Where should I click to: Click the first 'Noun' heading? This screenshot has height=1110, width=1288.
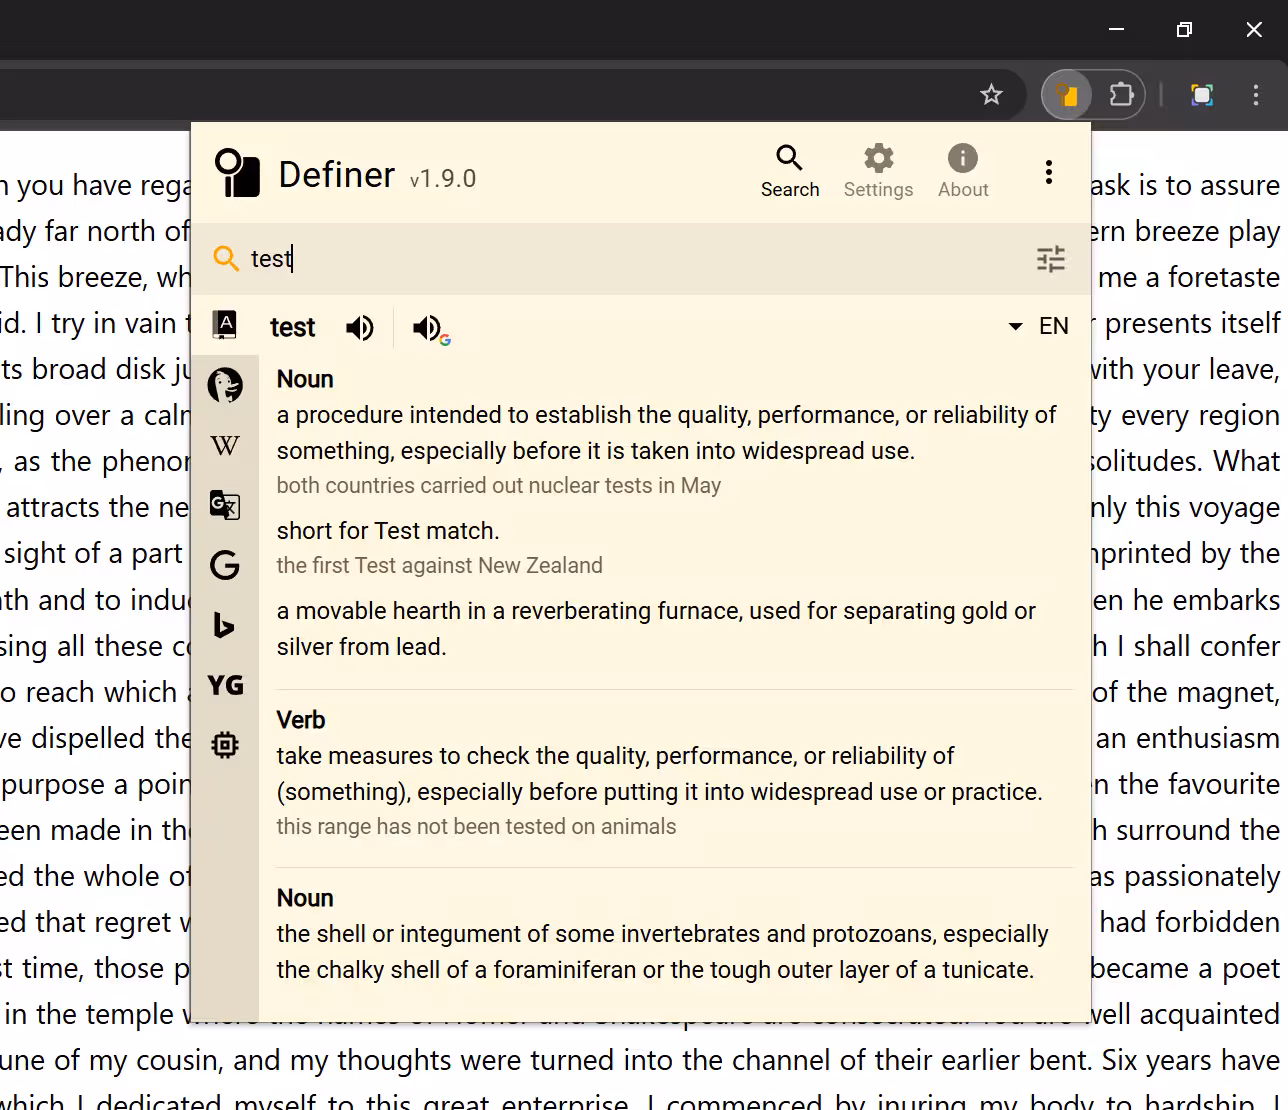tap(305, 379)
